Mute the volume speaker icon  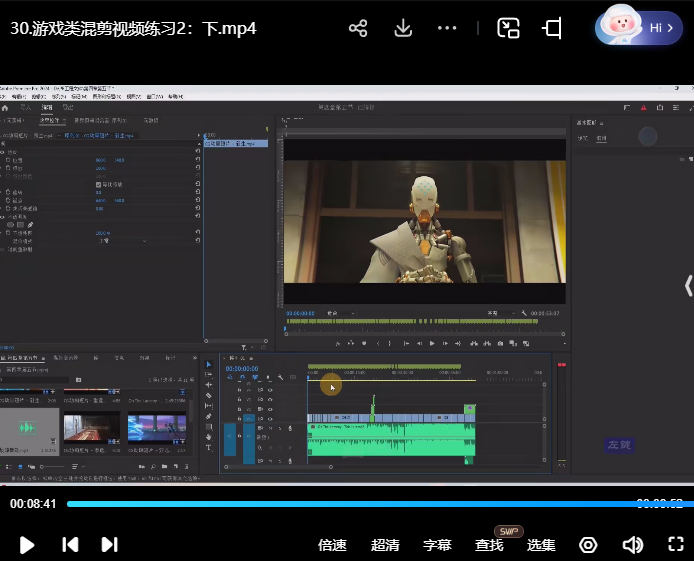[x=632, y=545]
